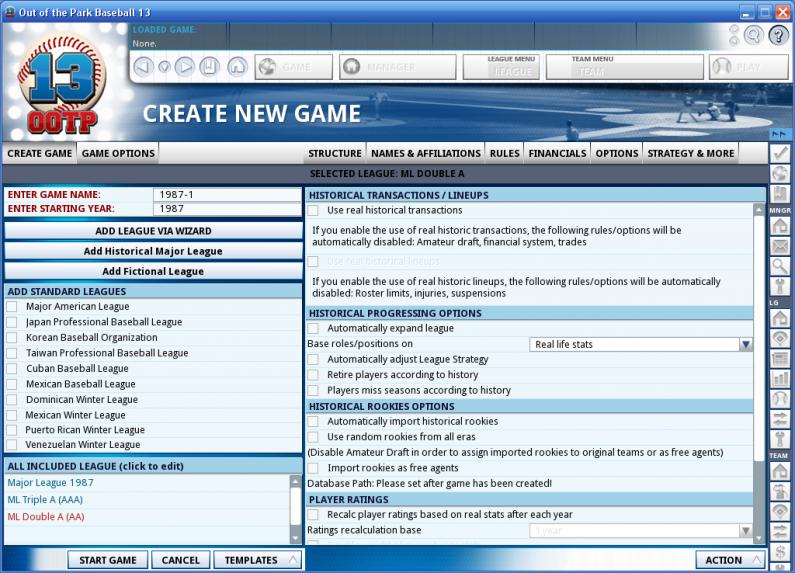Enable Use real historical transactions checkbox
Viewport: 795px width, 573px height.
(314, 211)
